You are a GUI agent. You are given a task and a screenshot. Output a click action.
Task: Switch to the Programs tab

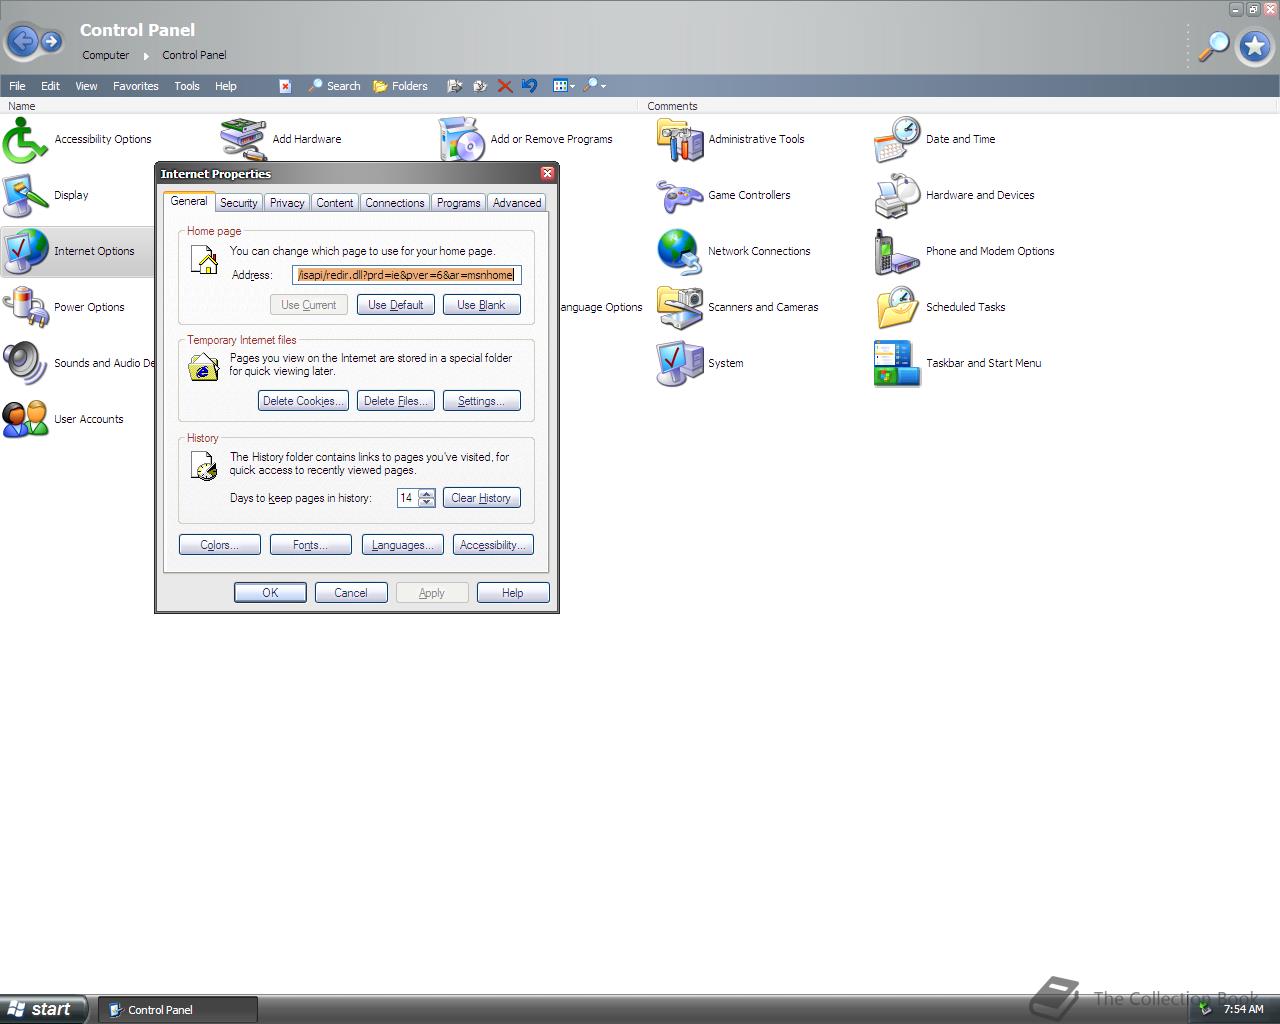click(x=458, y=203)
